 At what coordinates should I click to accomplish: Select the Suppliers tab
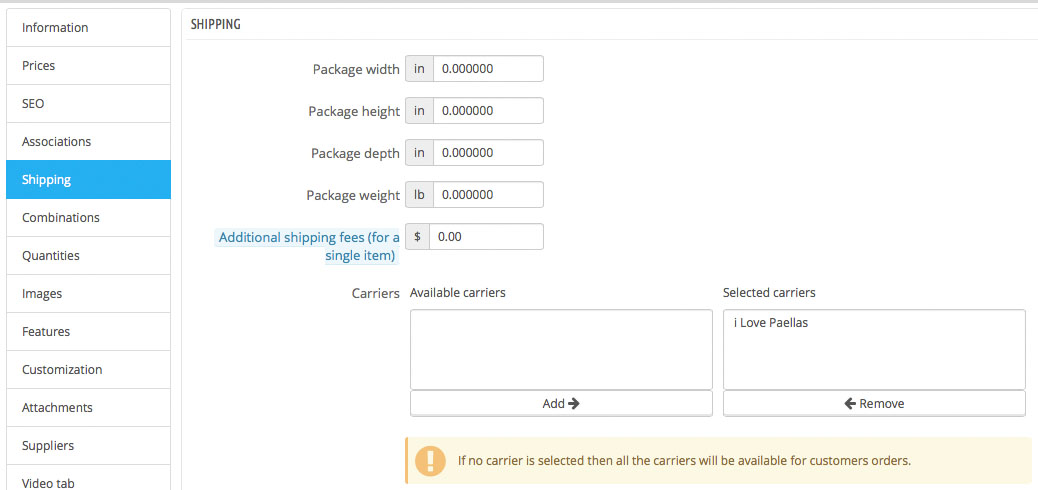click(88, 445)
